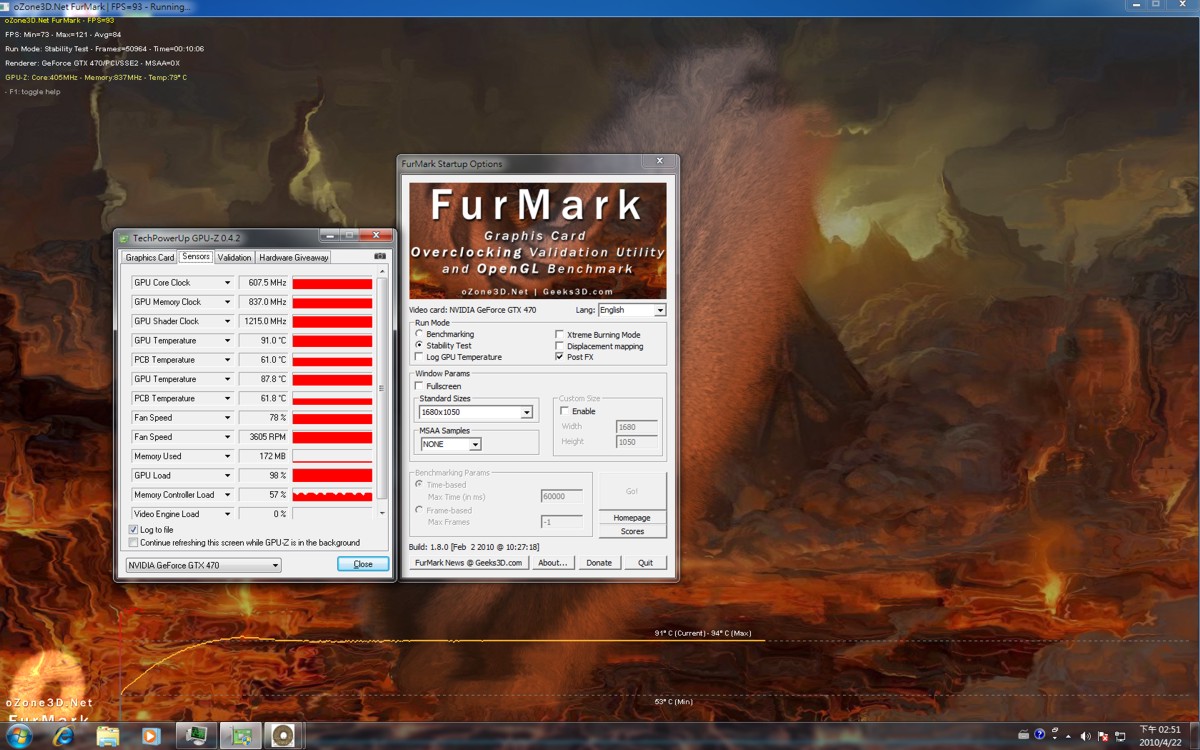
Task: Click GPU-Z sensors scrollbar down arrow
Action: [x=381, y=514]
